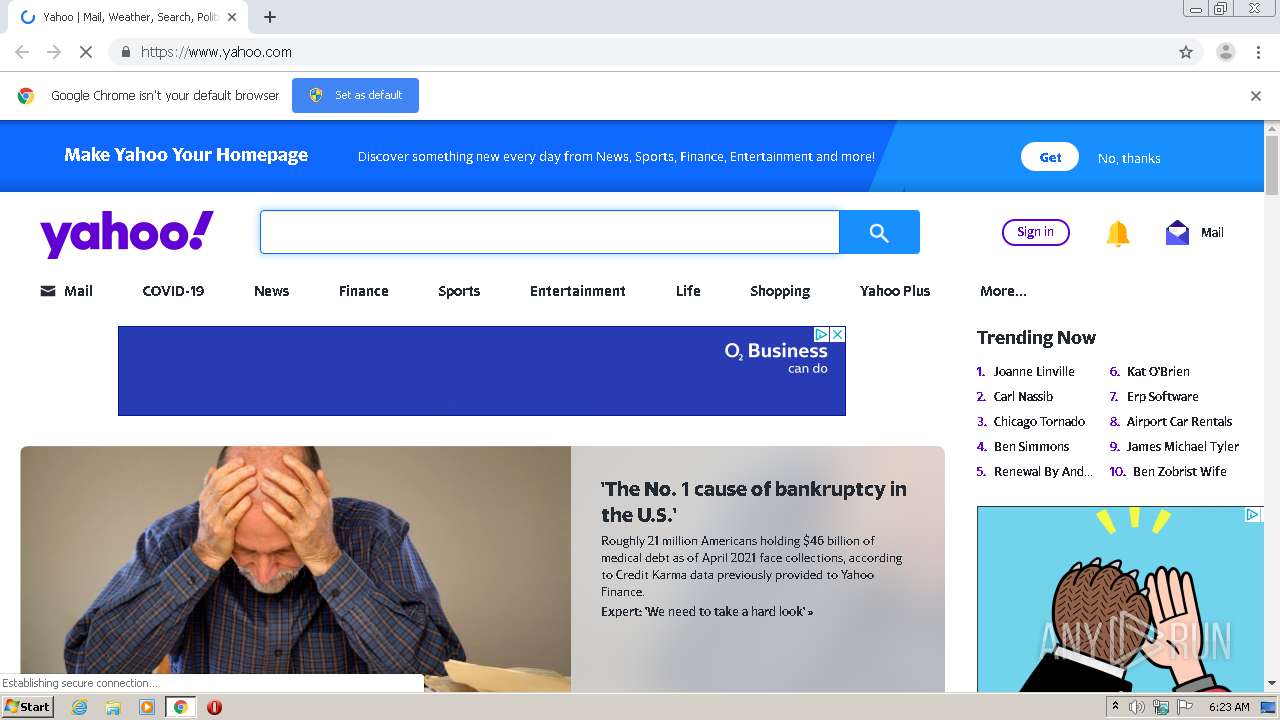Go to the Finance section
Screen dimensions: 1280x720
(x=363, y=291)
